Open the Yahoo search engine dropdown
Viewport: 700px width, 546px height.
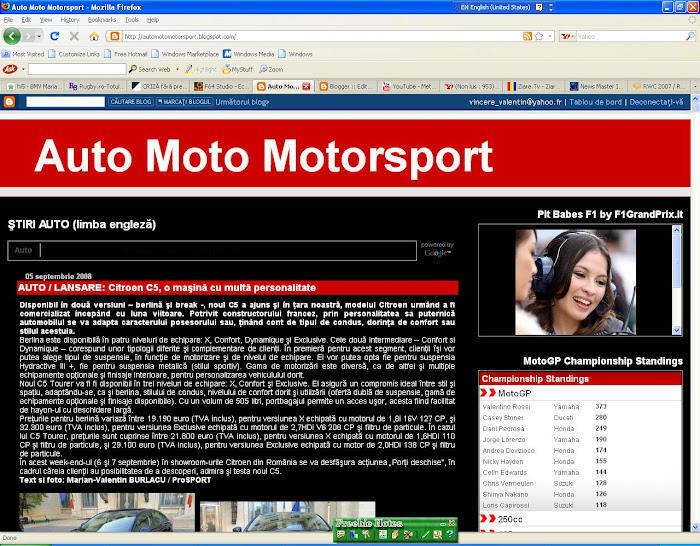(x=568, y=36)
